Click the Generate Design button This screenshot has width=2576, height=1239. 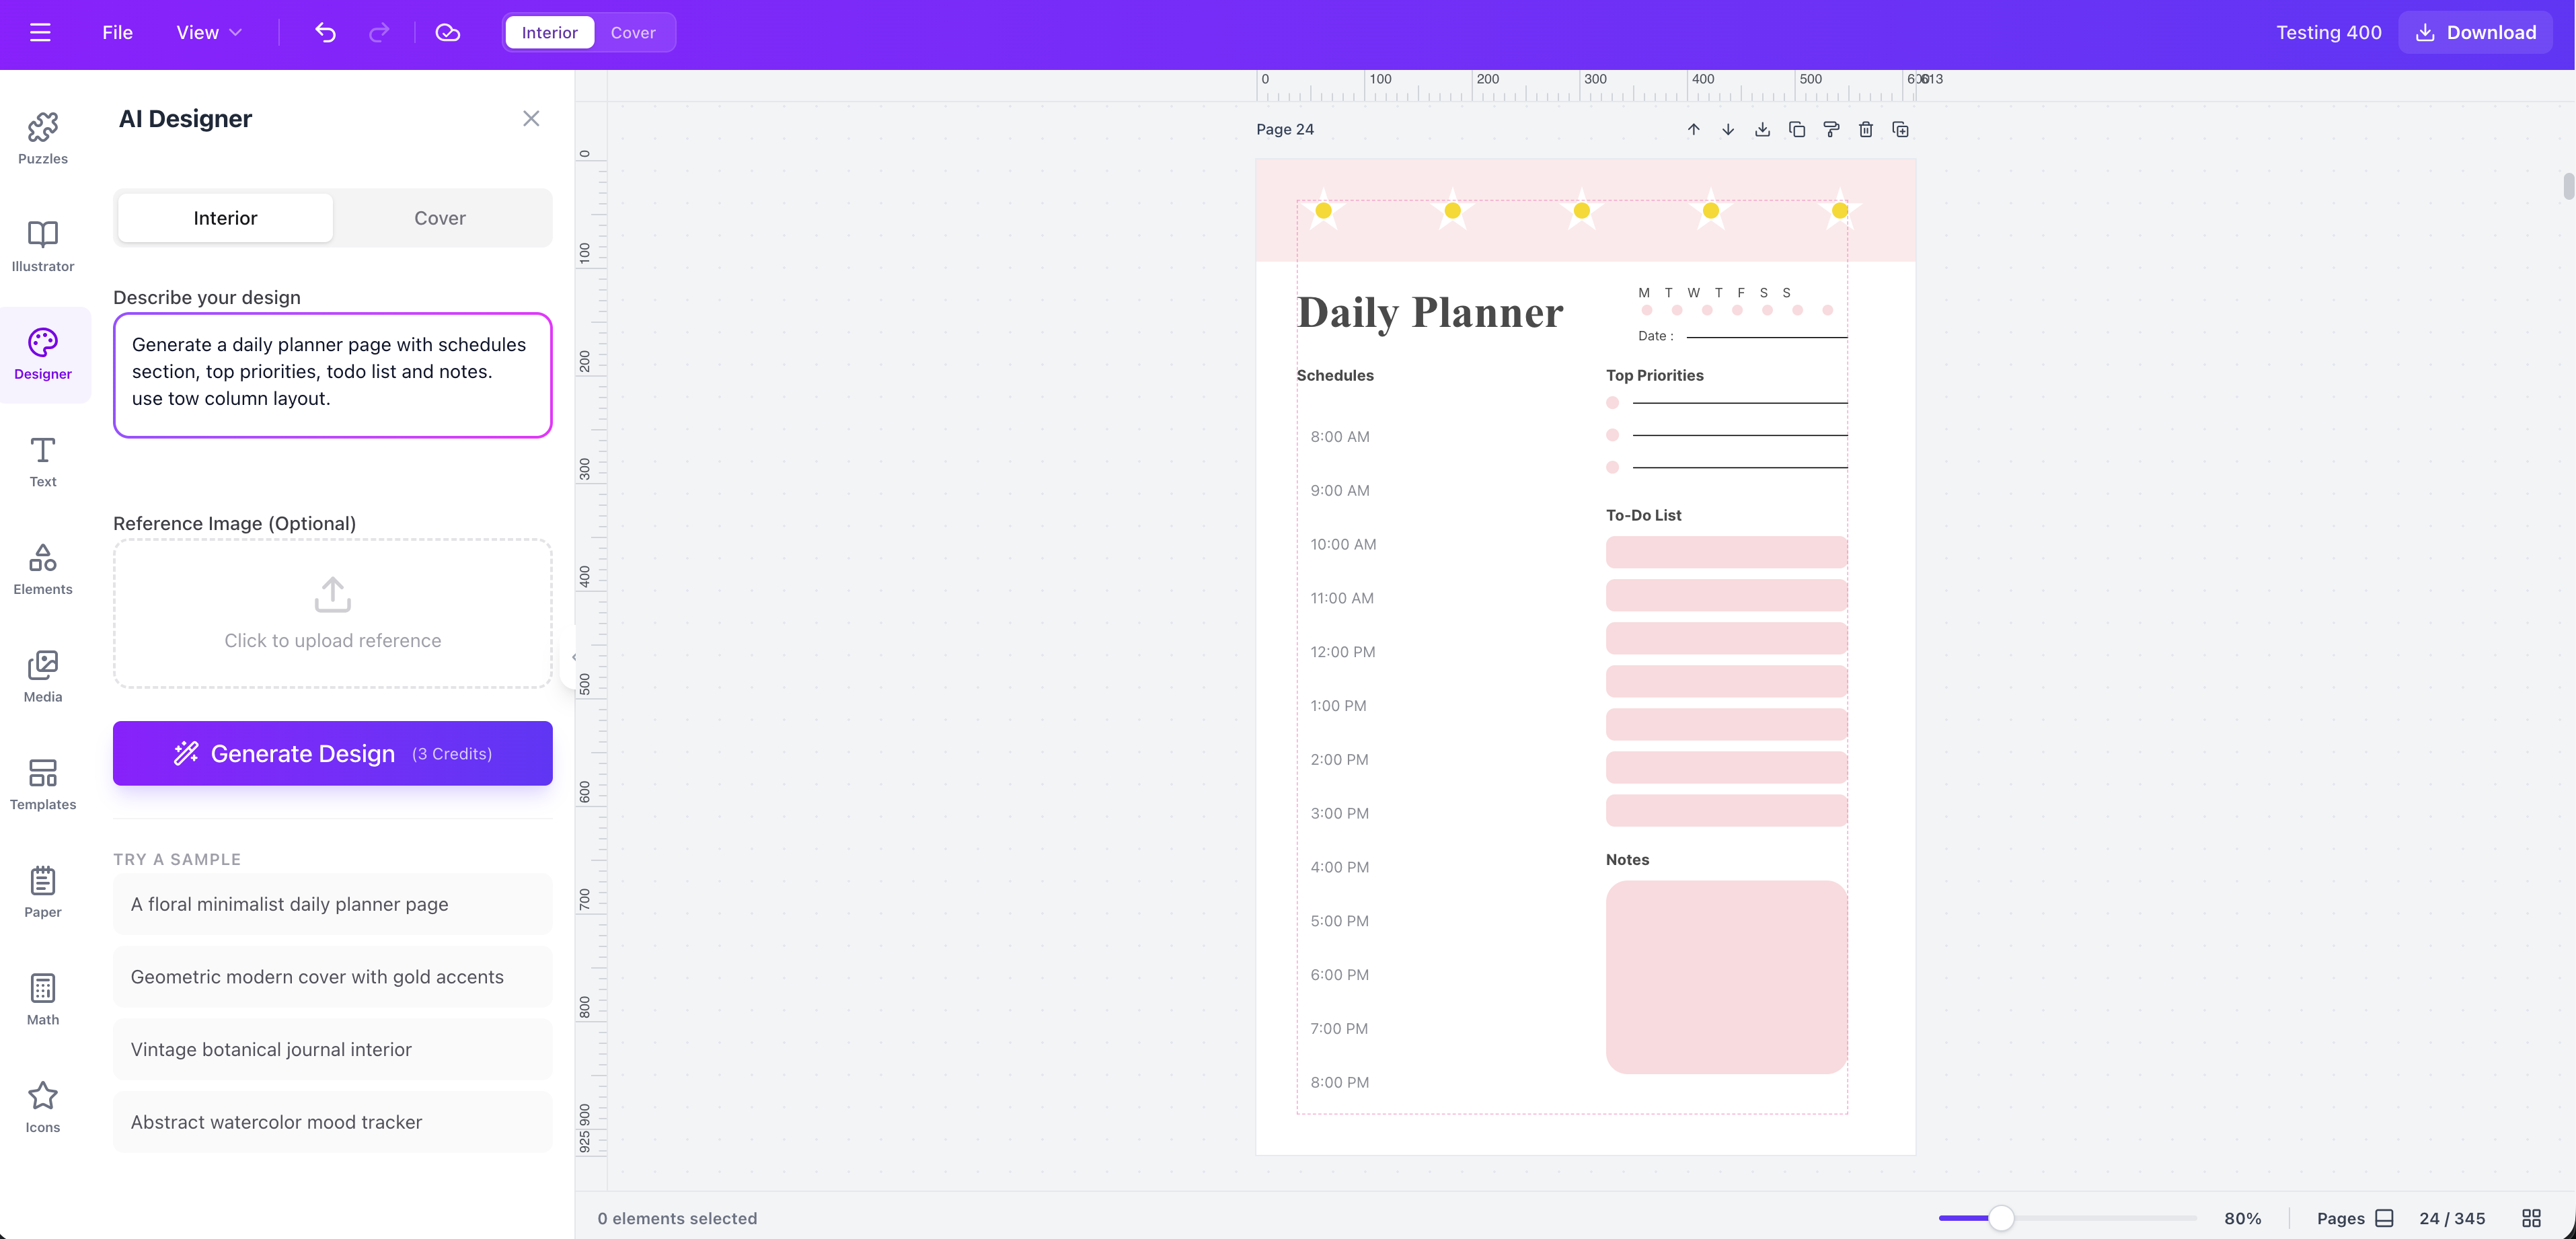[x=332, y=753]
